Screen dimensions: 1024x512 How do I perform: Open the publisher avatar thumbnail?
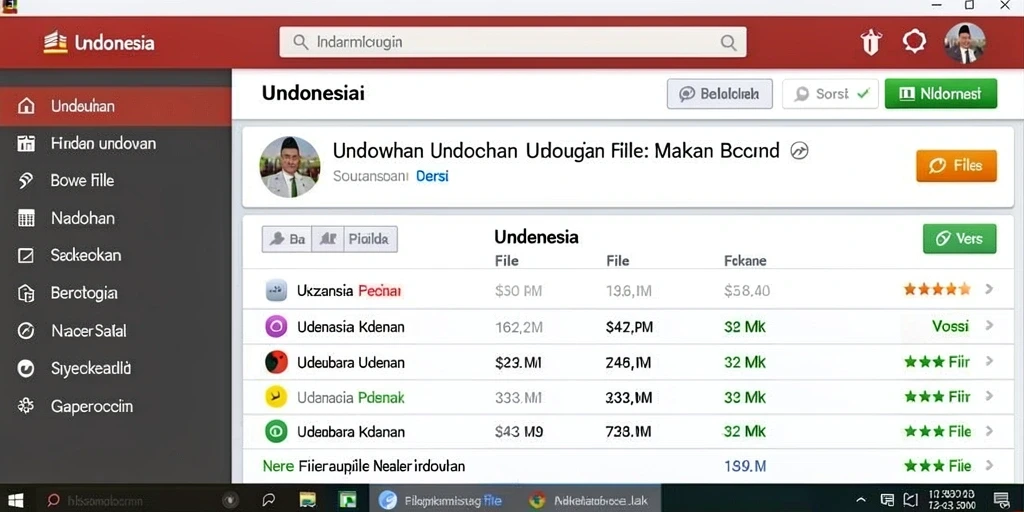[289, 167]
